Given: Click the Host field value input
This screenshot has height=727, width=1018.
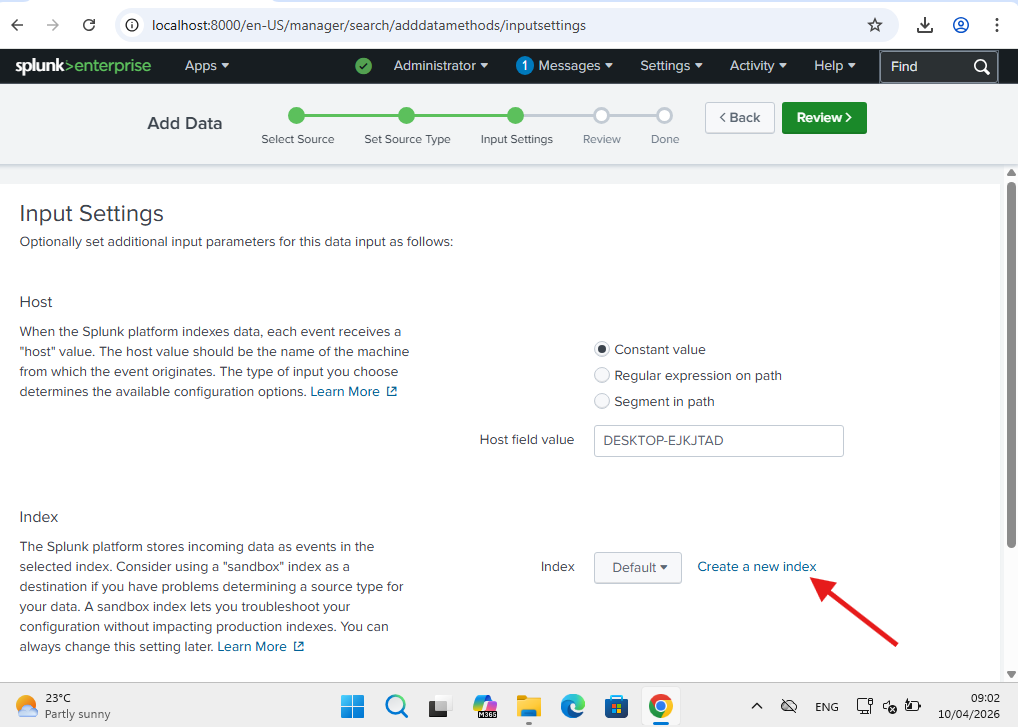Looking at the screenshot, I should tap(719, 441).
